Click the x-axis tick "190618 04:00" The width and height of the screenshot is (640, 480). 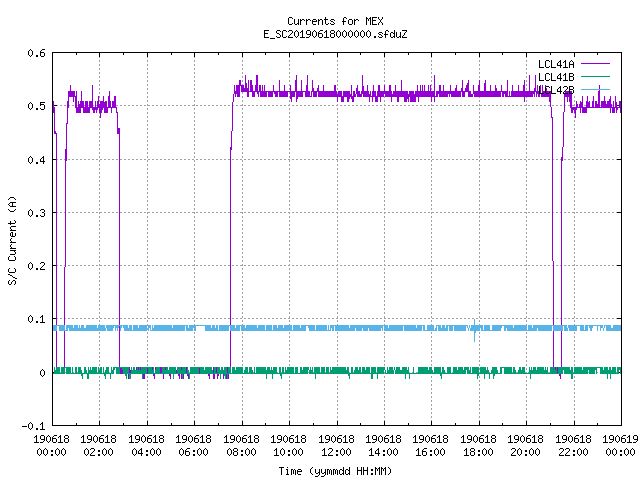(146, 445)
